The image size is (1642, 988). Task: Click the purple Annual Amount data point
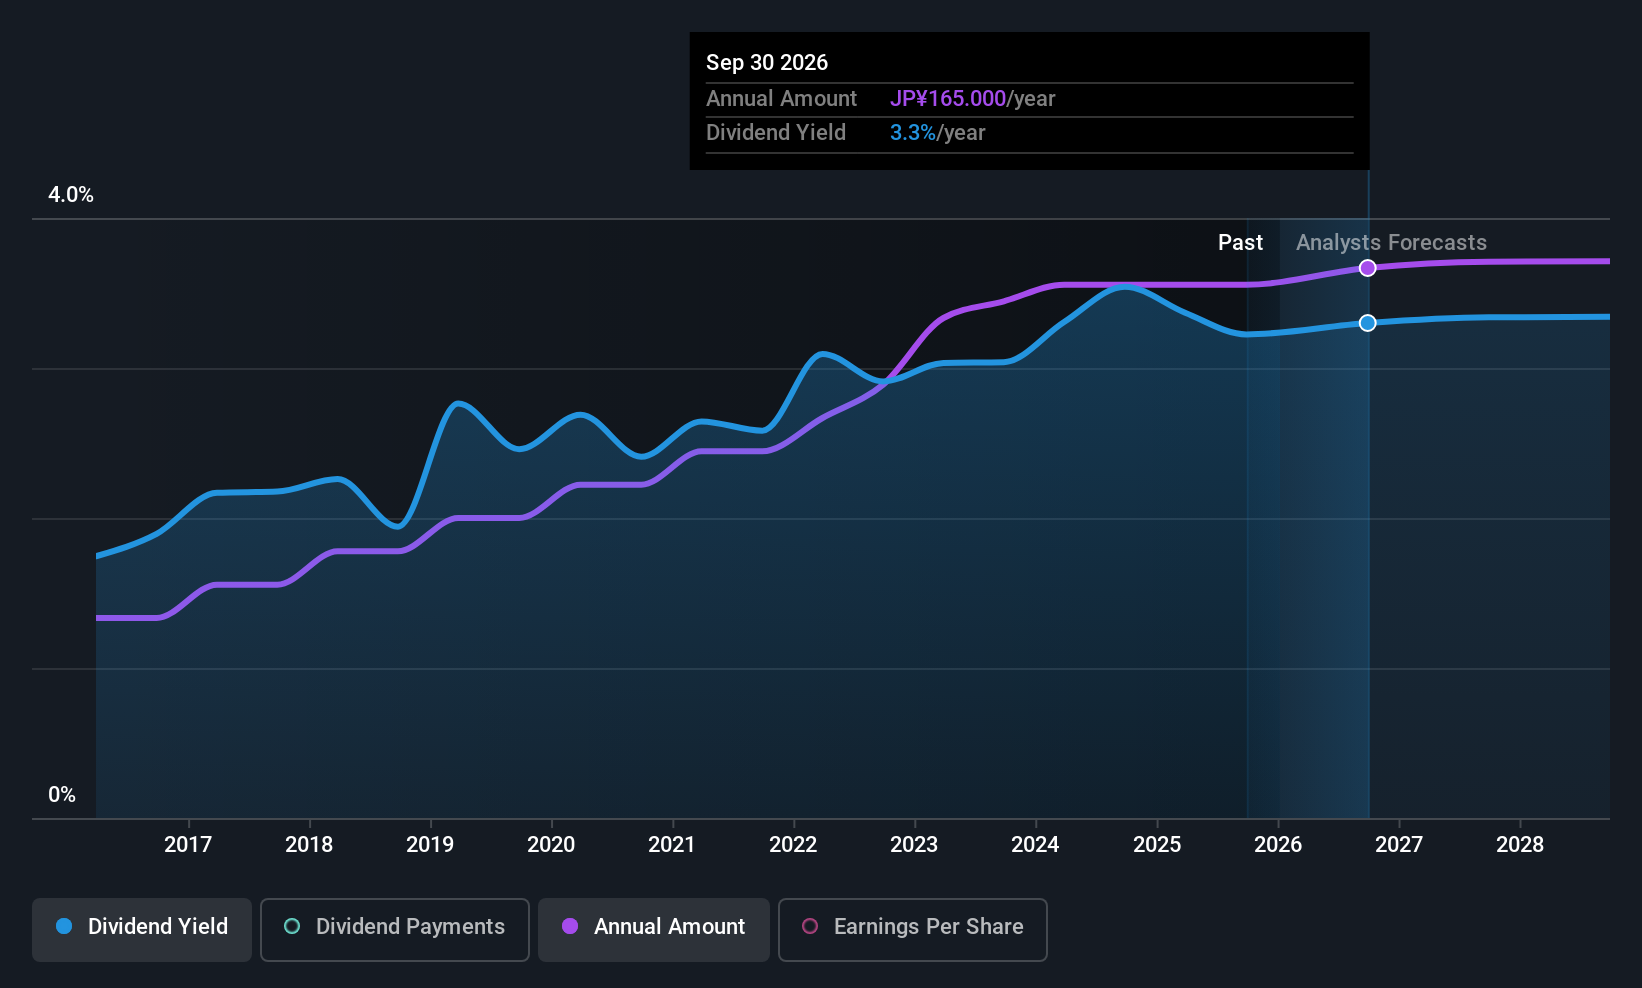pyautogui.click(x=1367, y=268)
